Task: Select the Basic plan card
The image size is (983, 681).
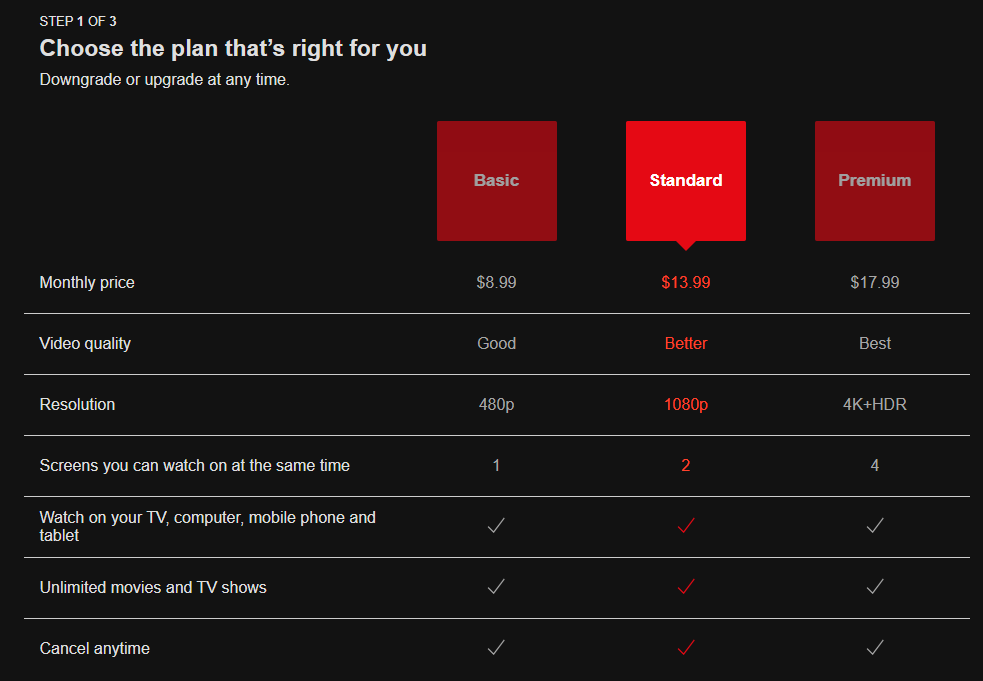Action: [496, 180]
